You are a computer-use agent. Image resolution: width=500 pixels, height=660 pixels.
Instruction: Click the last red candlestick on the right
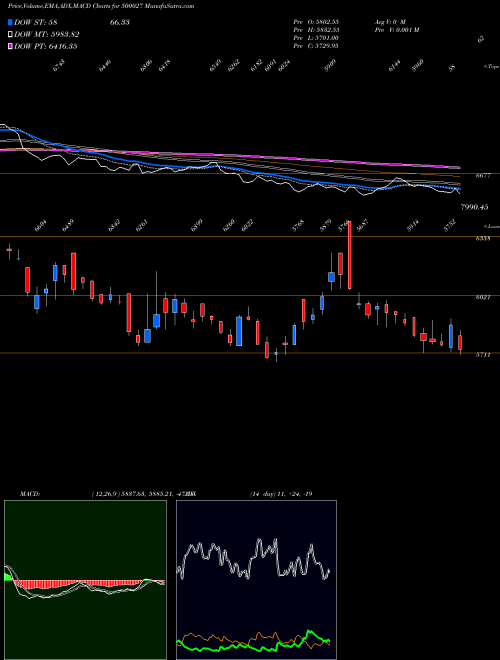(x=460, y=342)
